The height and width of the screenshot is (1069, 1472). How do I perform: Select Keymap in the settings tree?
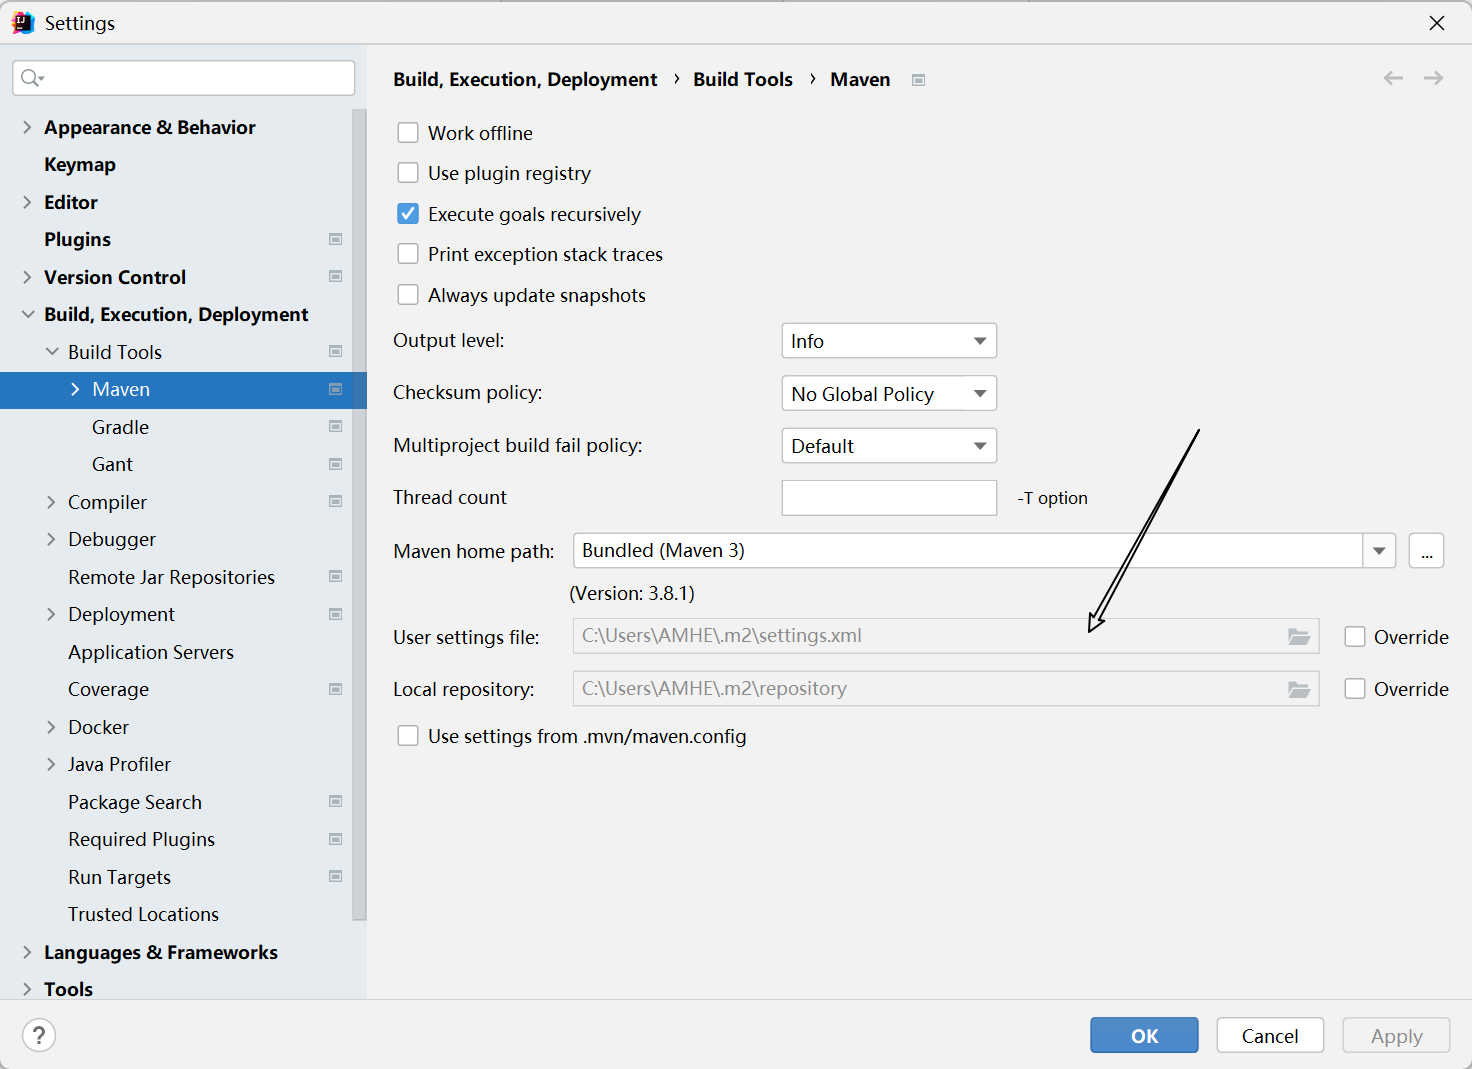(x=80, y=164)
